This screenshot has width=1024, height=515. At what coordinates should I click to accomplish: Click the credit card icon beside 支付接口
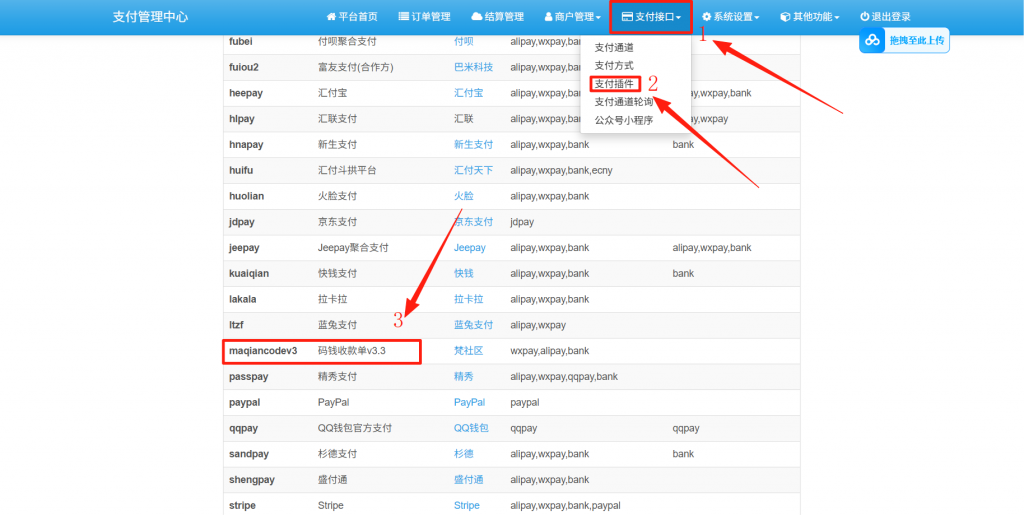(627, 17)
